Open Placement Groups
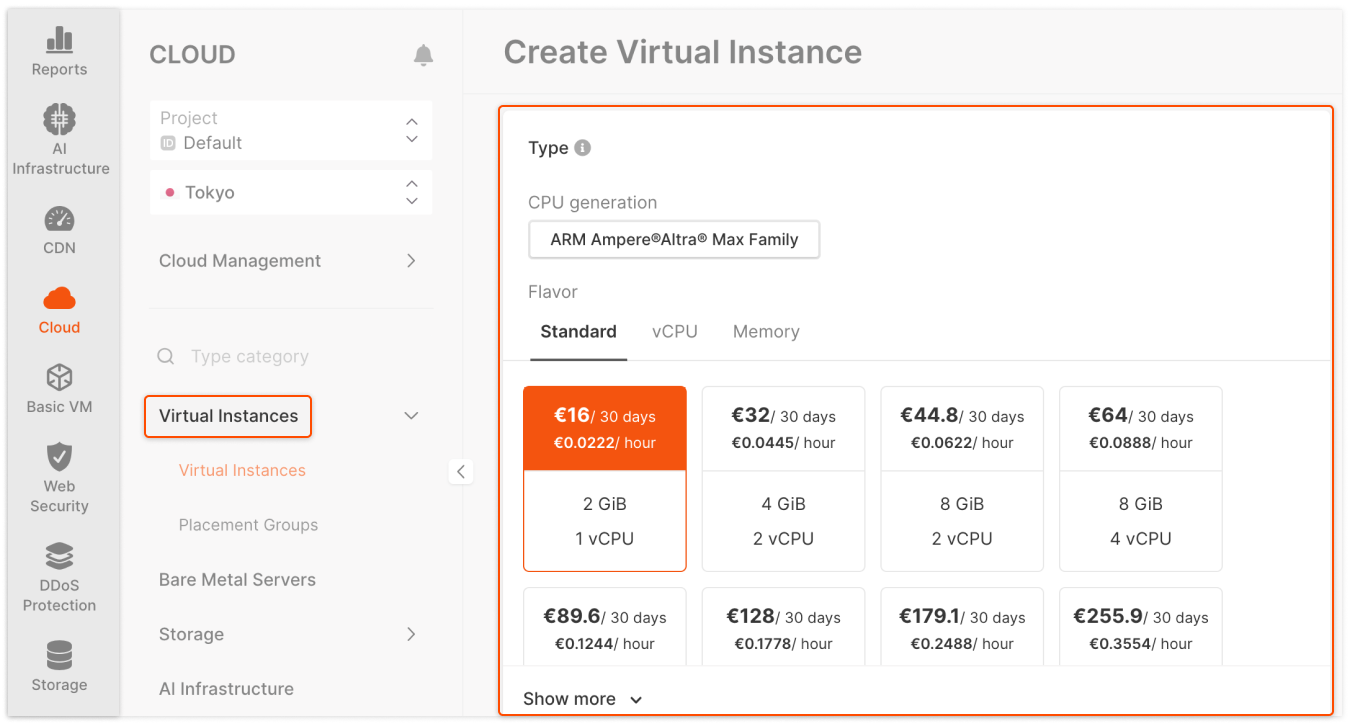 click(x=248, y=525)
